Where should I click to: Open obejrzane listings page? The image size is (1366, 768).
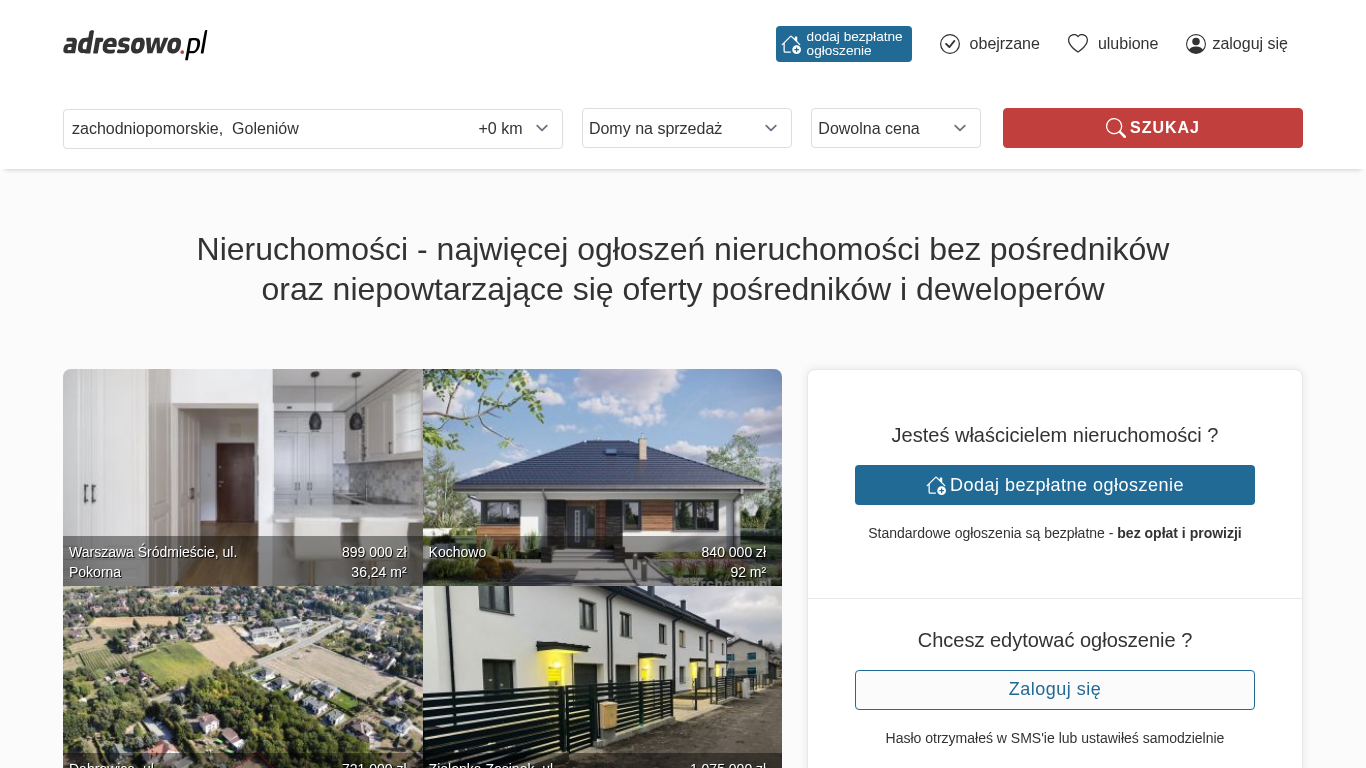click(x=1003, y=44)
